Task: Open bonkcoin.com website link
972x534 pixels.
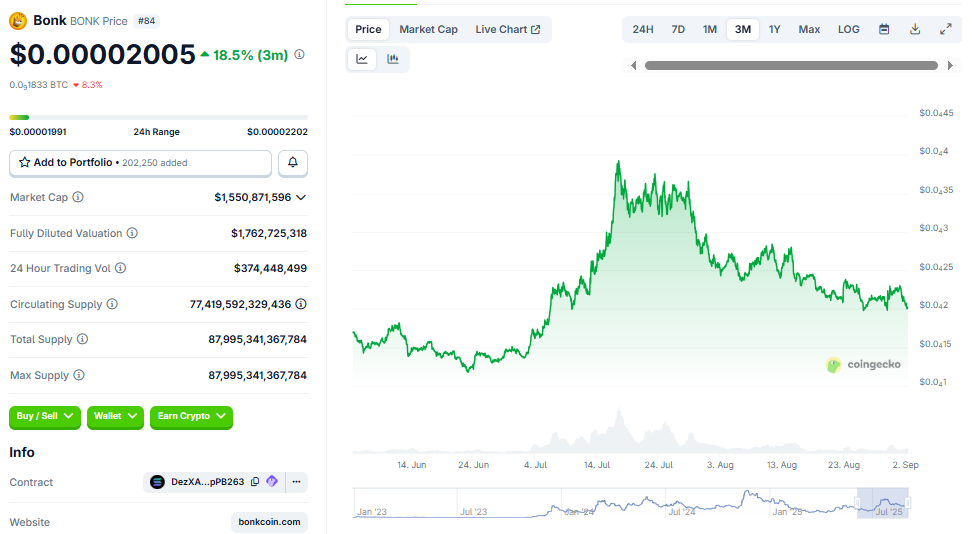Action: (x=269, y=522)
